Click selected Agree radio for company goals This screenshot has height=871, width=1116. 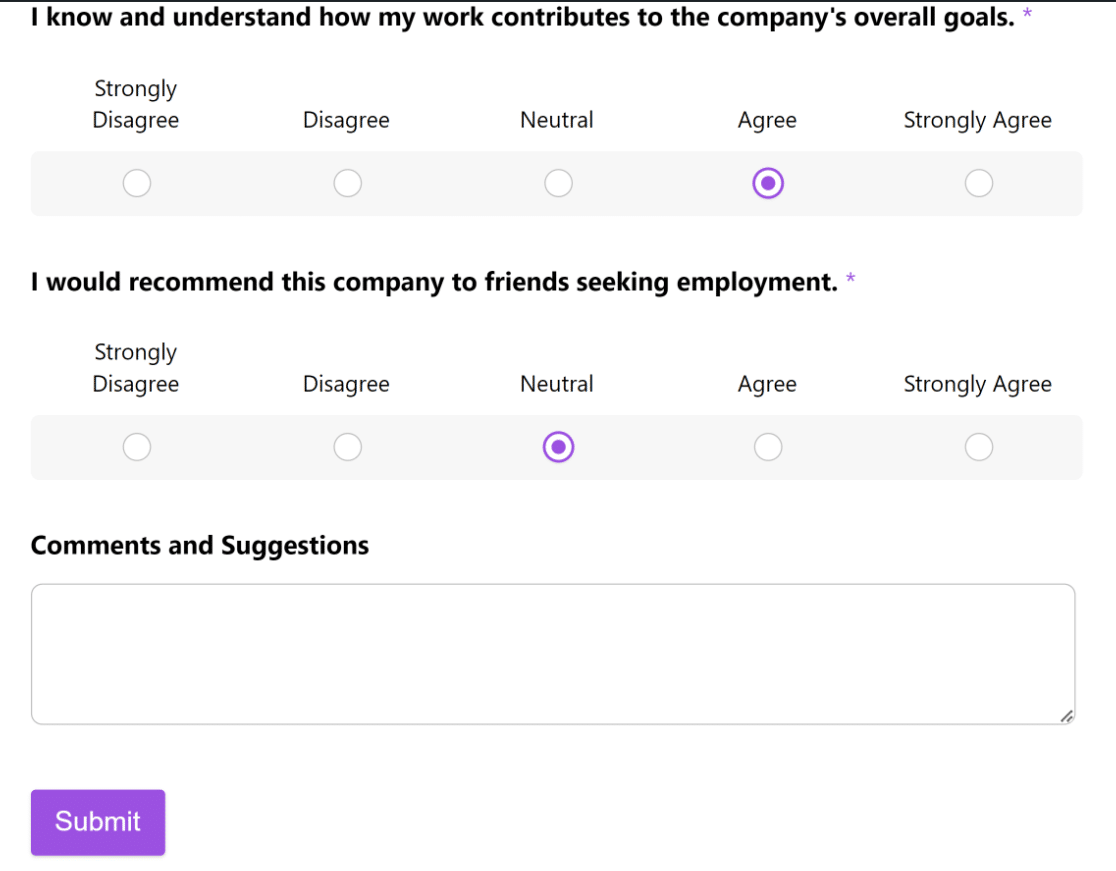(x=768, y=184)
